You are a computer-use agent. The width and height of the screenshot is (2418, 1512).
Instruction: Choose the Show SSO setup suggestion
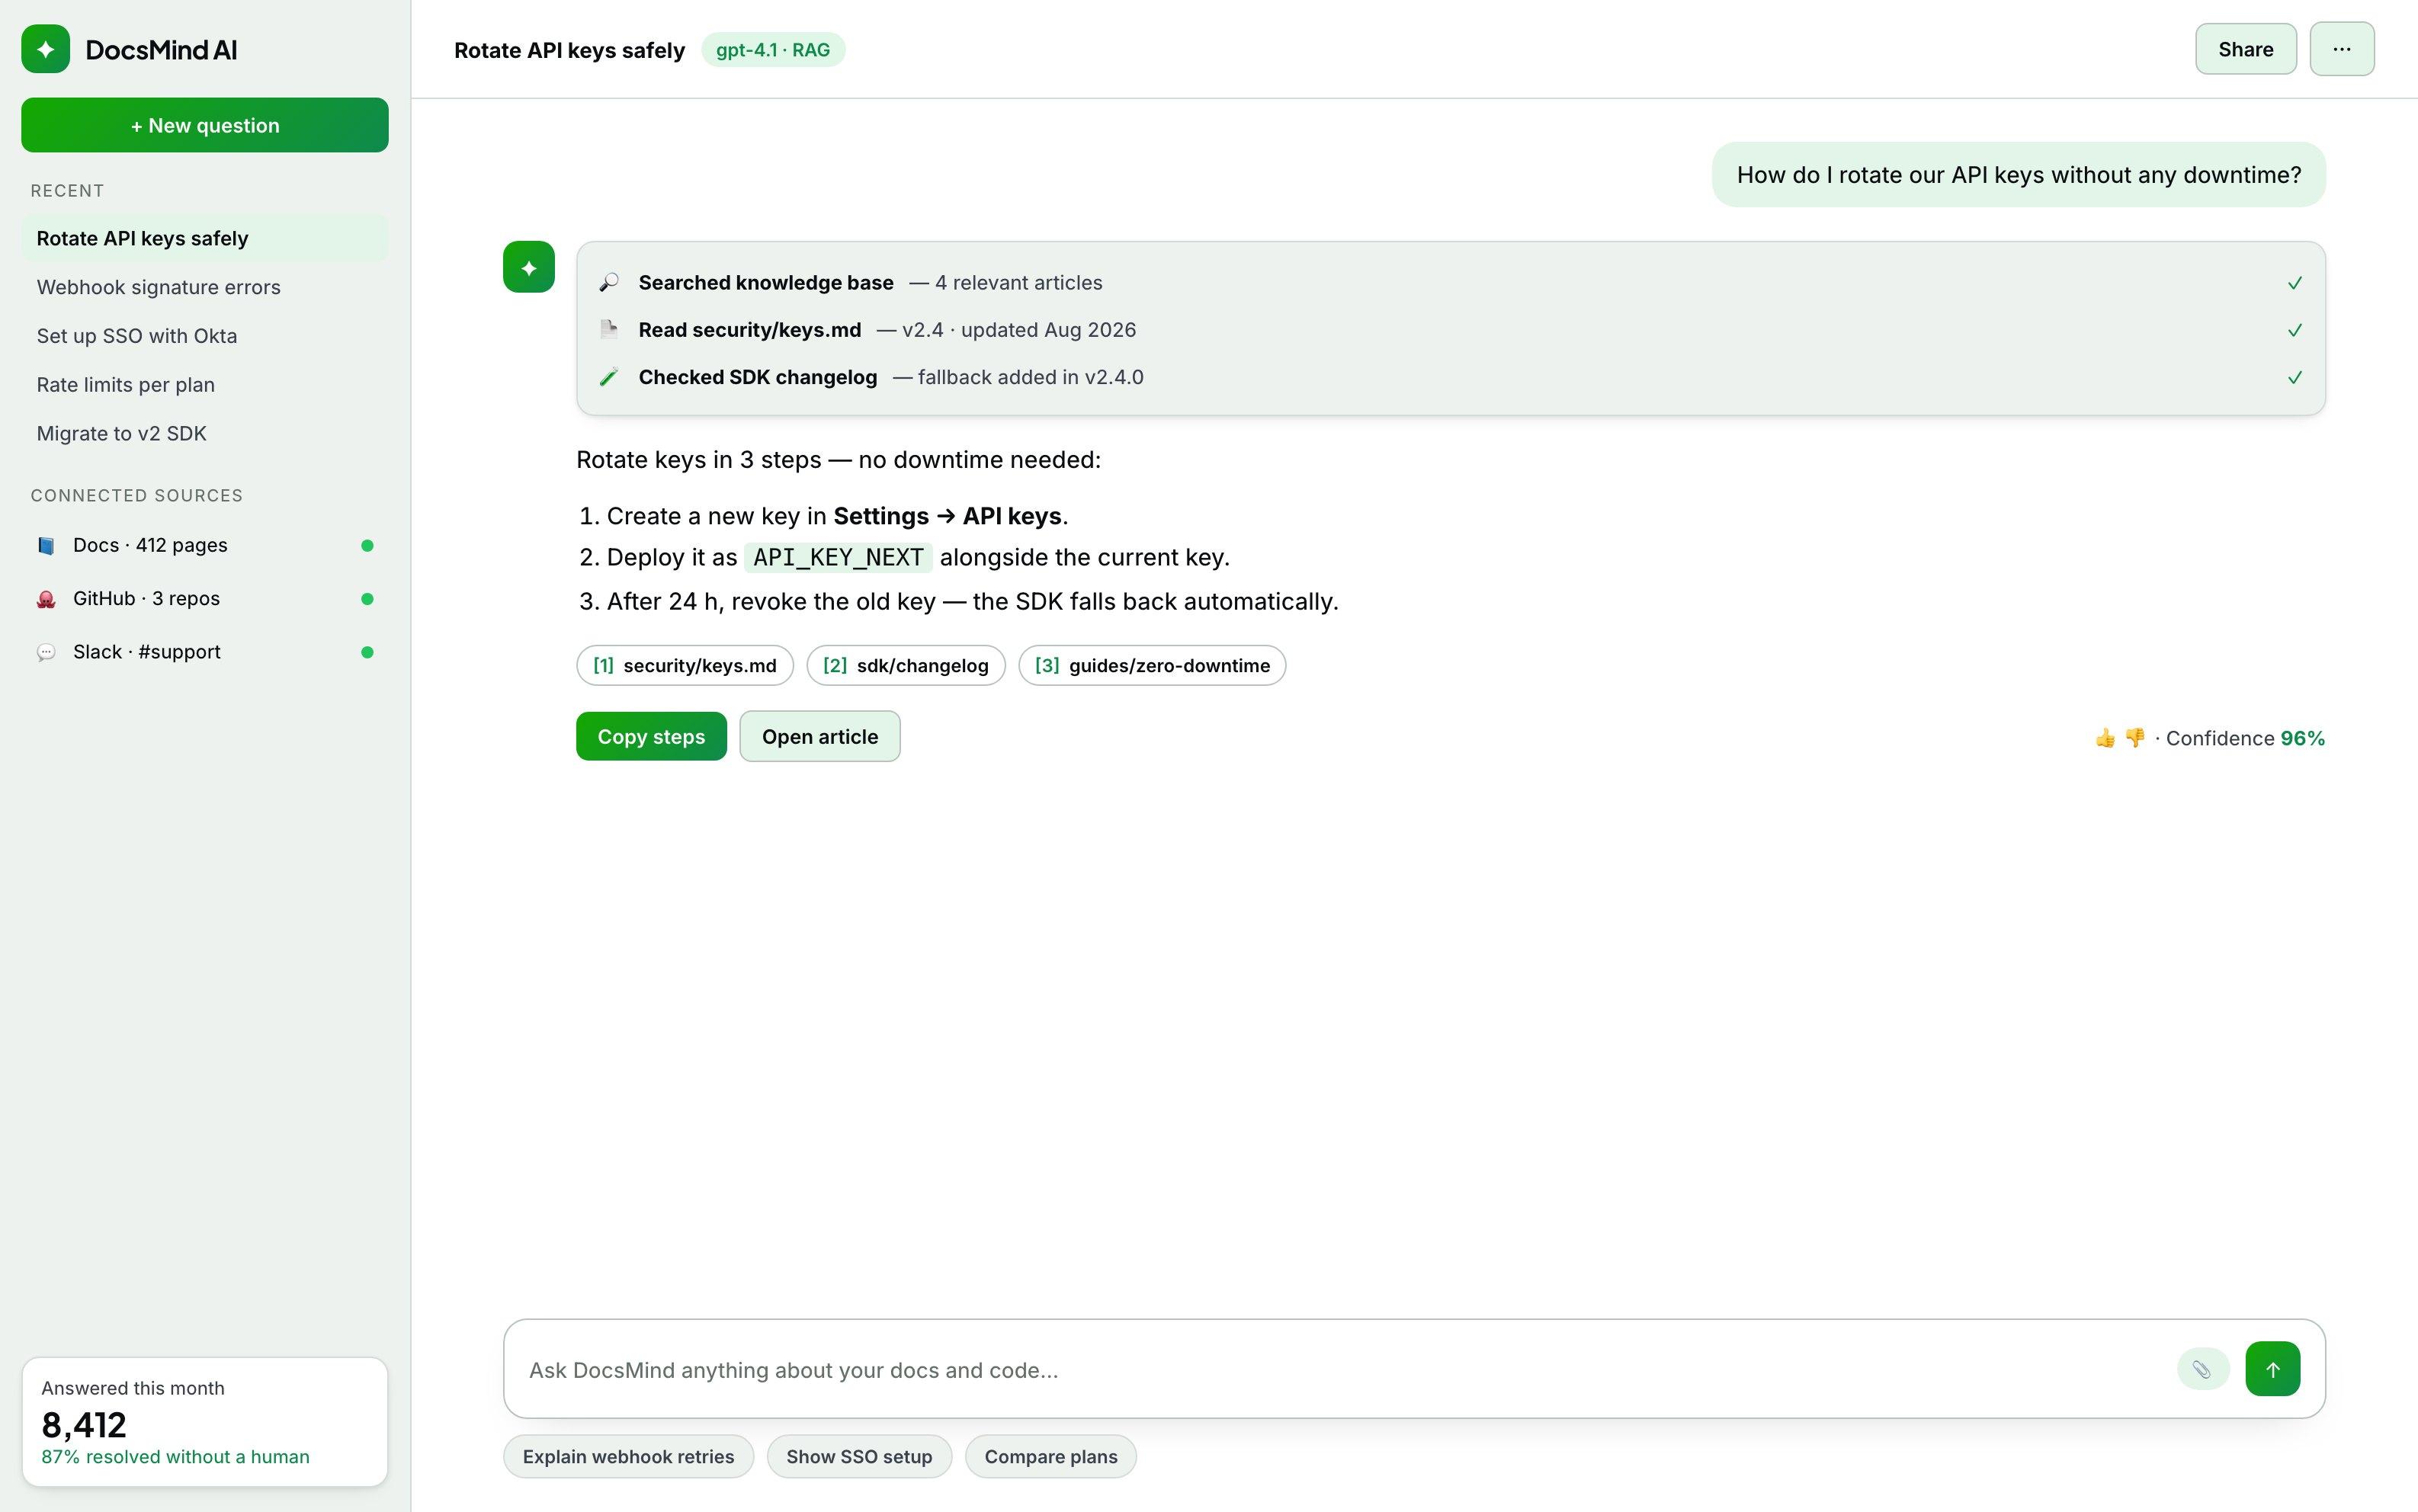859,1456
